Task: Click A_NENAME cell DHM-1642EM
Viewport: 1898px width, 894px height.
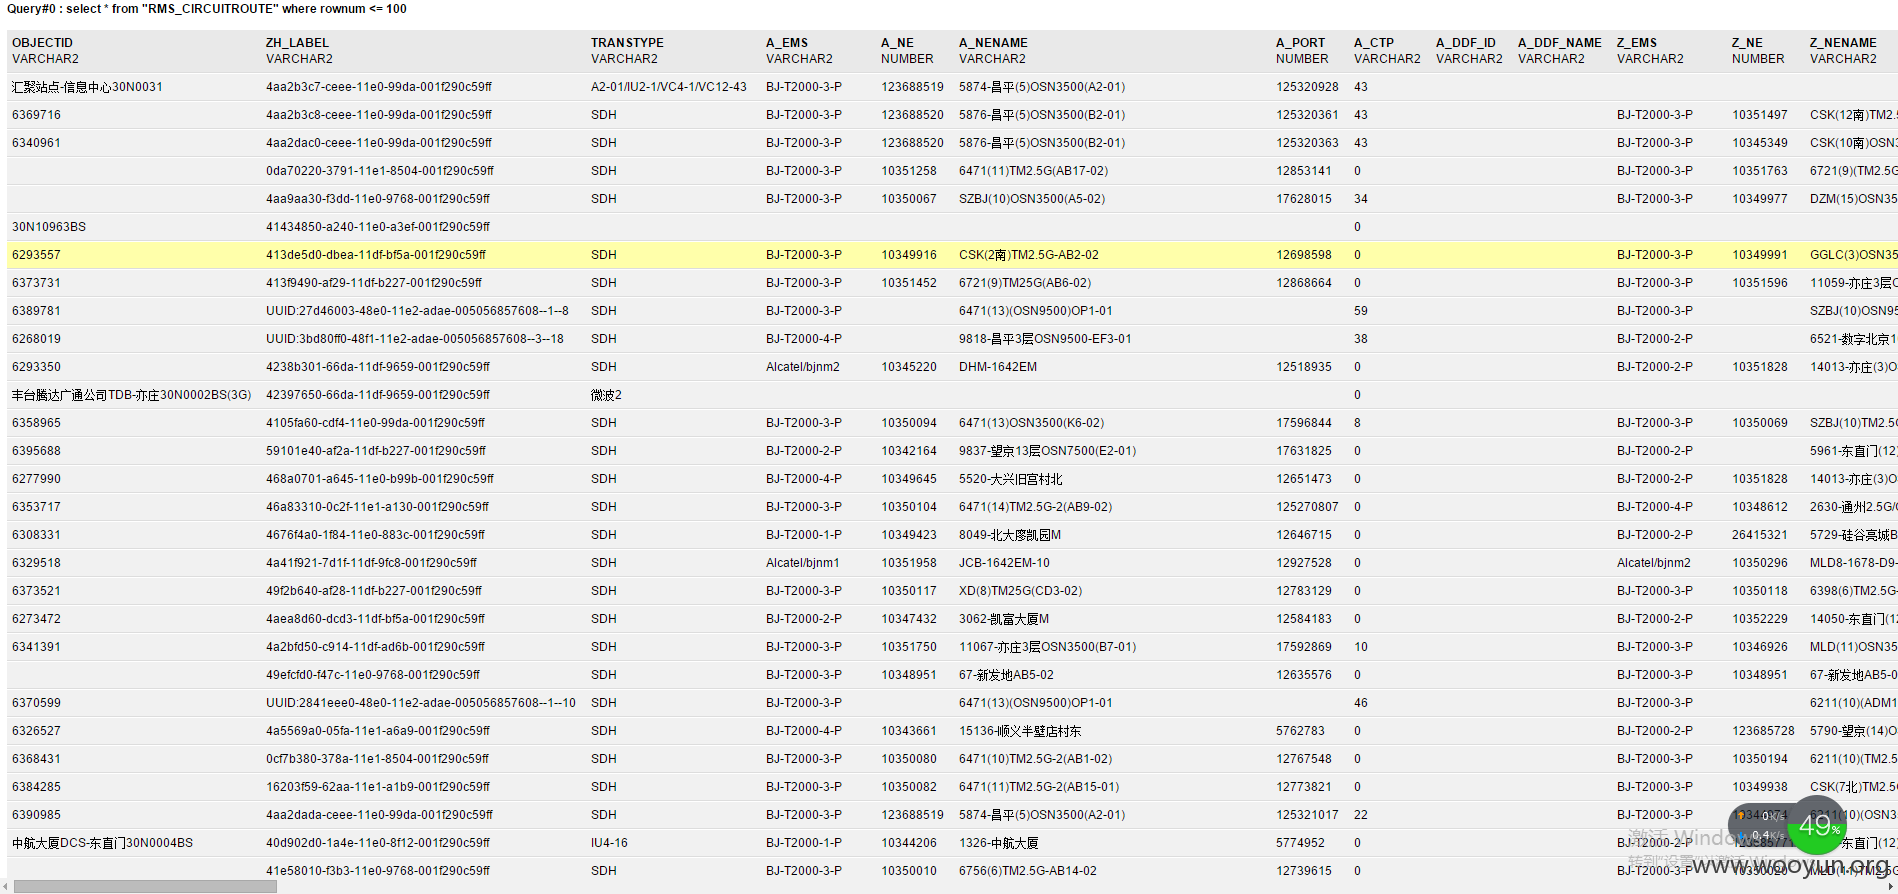Action: [x=998, y=367]
